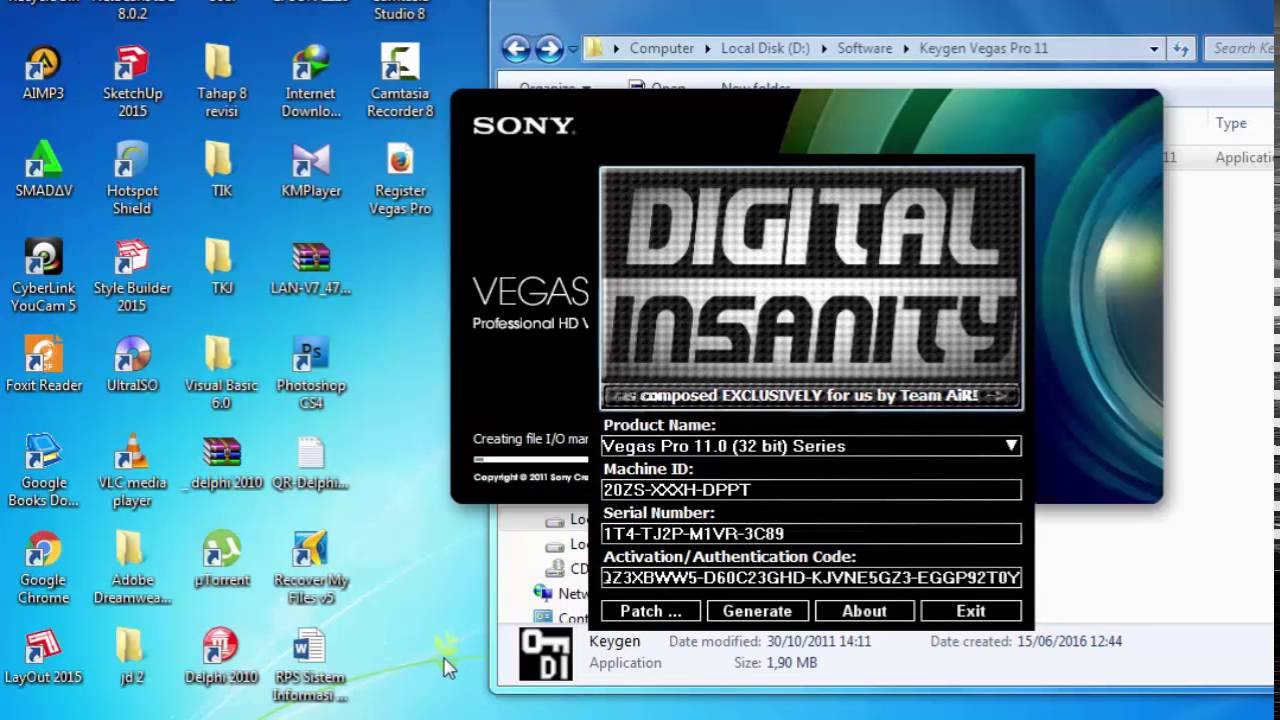Viewport: 1280px width, 720px height.
Task: Select the QR-Delphi document file
Action: [x=311, y=462]
